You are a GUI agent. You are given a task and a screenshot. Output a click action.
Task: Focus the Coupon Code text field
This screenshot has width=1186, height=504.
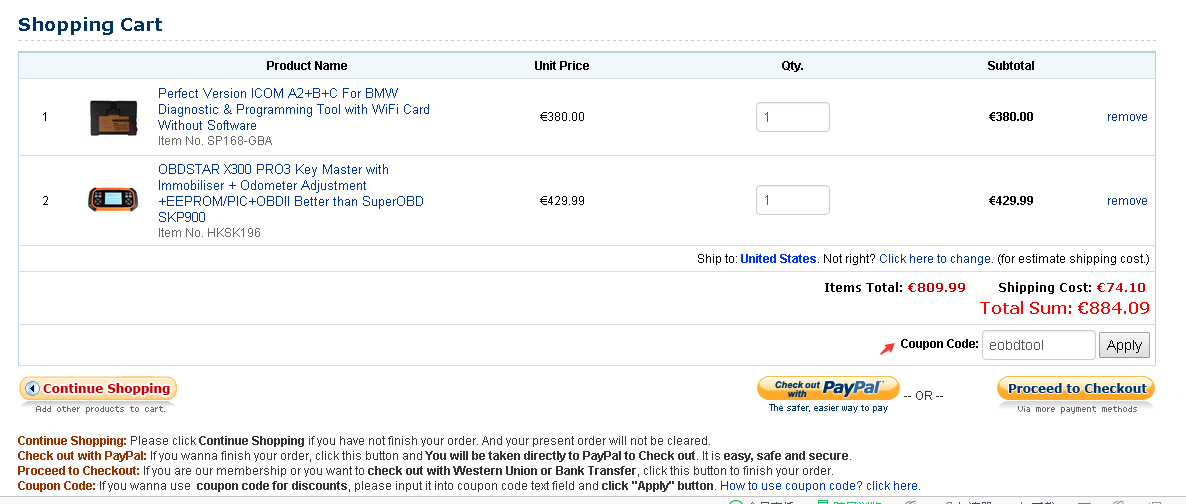[1038, 345]
